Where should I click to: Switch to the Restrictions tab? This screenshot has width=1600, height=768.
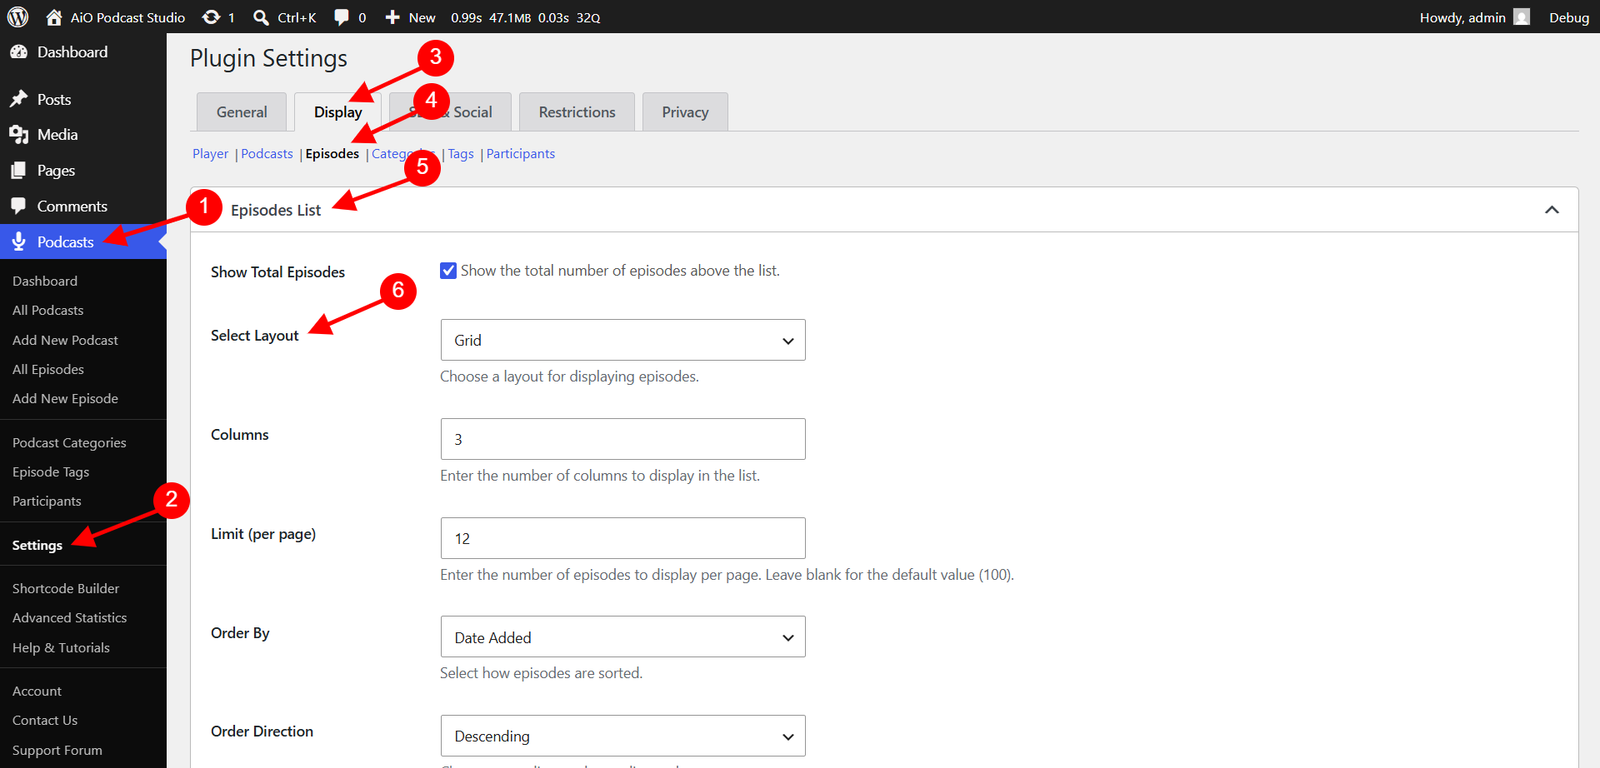577,112
